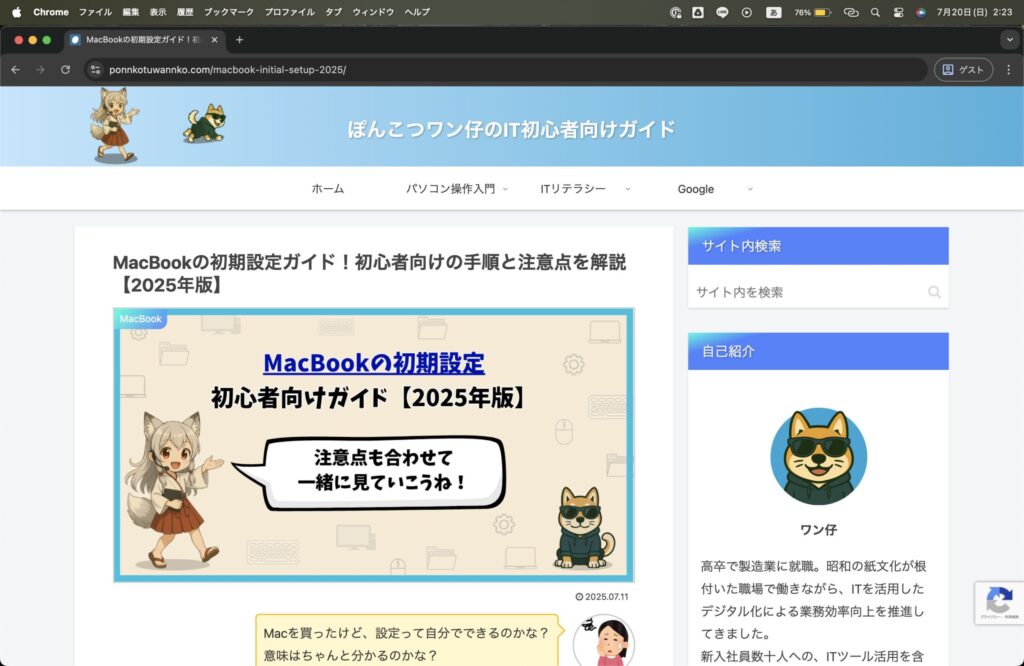Click the reCAPTCHA badge
Screen dimensions: 1024x666
999,603
